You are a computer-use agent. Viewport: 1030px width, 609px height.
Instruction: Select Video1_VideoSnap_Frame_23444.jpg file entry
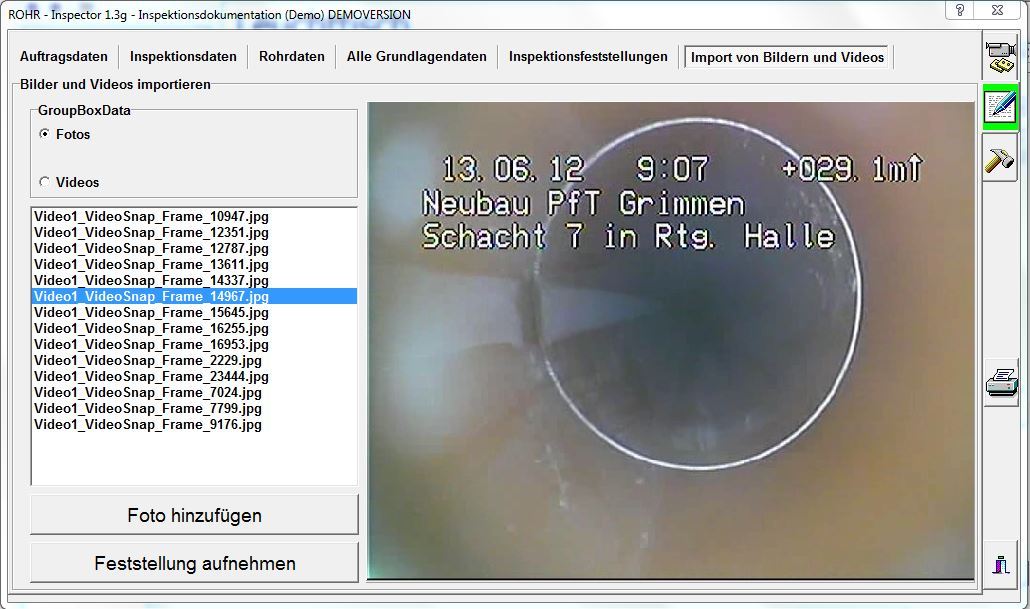click(x=151, y=376)
